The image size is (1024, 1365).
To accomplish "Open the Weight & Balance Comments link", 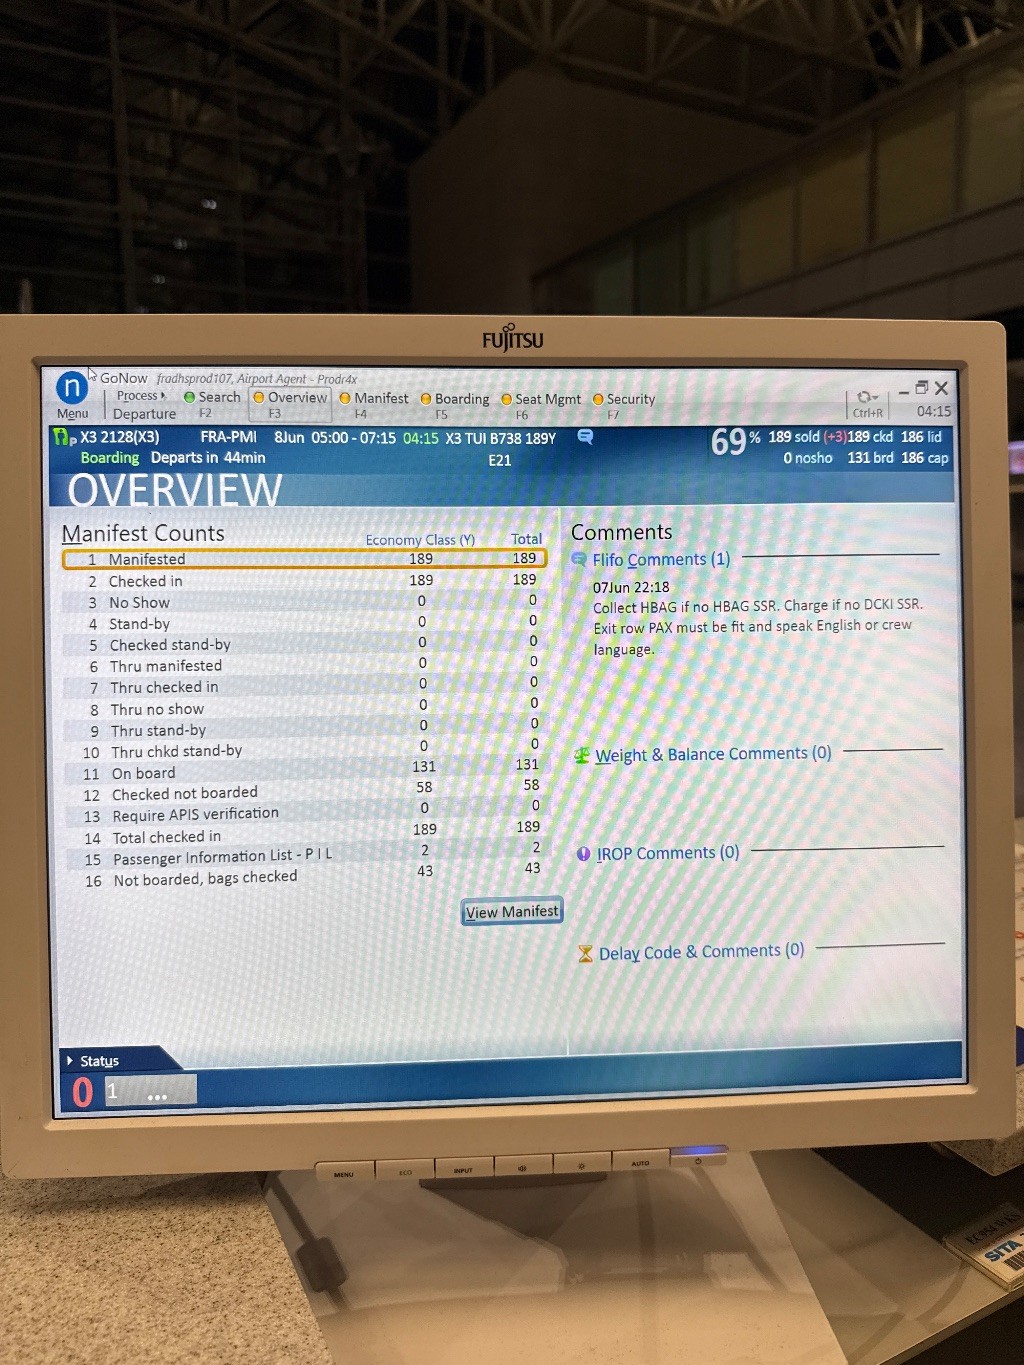I will click(712, 754).
